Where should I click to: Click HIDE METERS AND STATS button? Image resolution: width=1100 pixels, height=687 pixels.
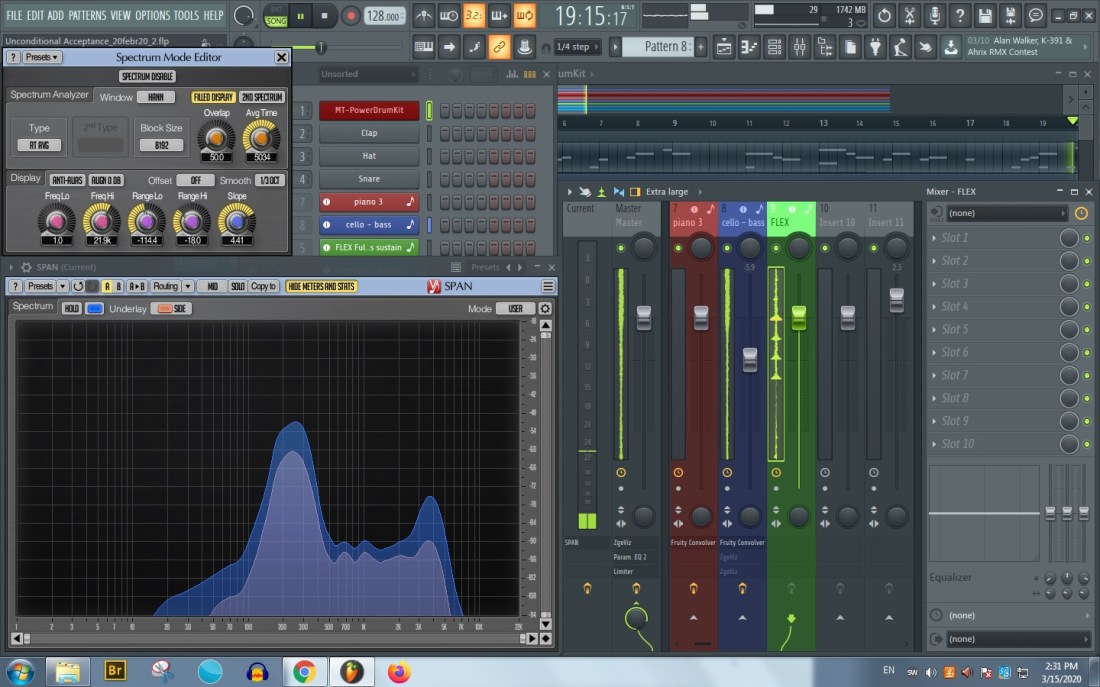322,286
